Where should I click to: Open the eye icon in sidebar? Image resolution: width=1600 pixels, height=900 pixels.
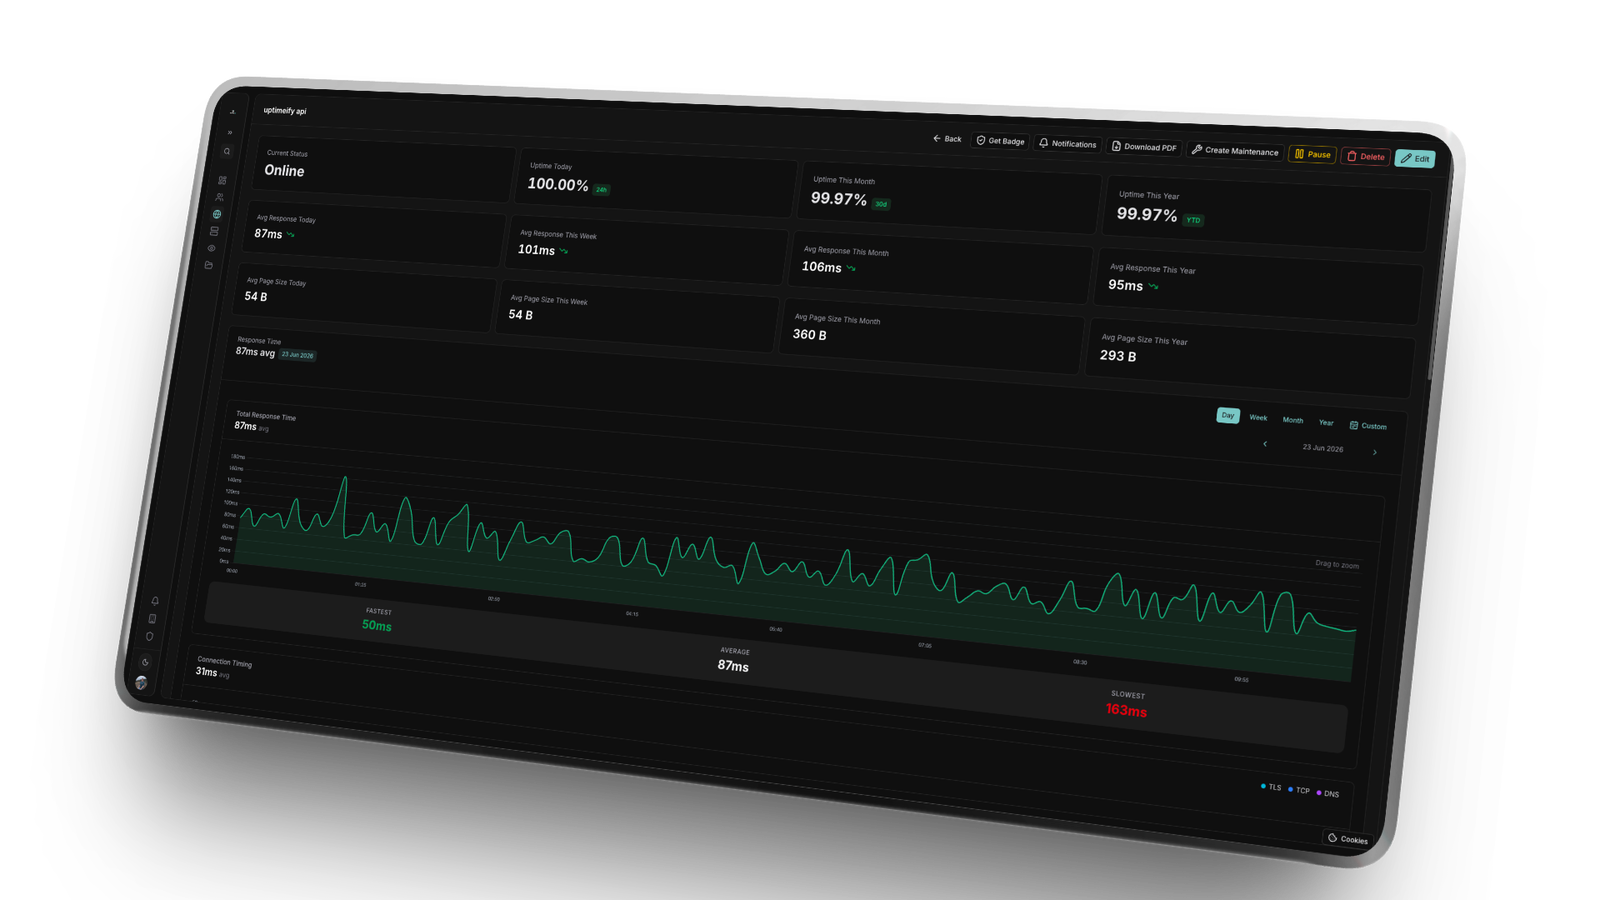[x=211, y=248]
